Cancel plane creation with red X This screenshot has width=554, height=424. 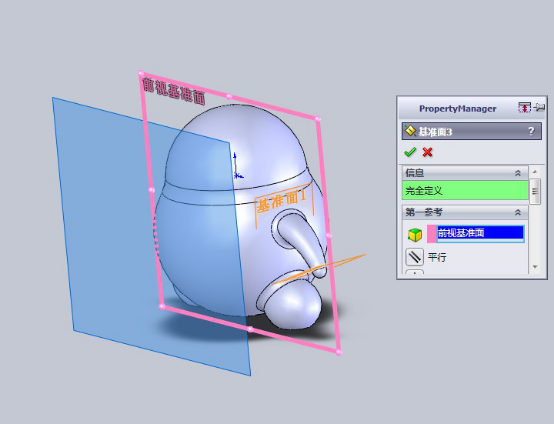coord(428,152)
